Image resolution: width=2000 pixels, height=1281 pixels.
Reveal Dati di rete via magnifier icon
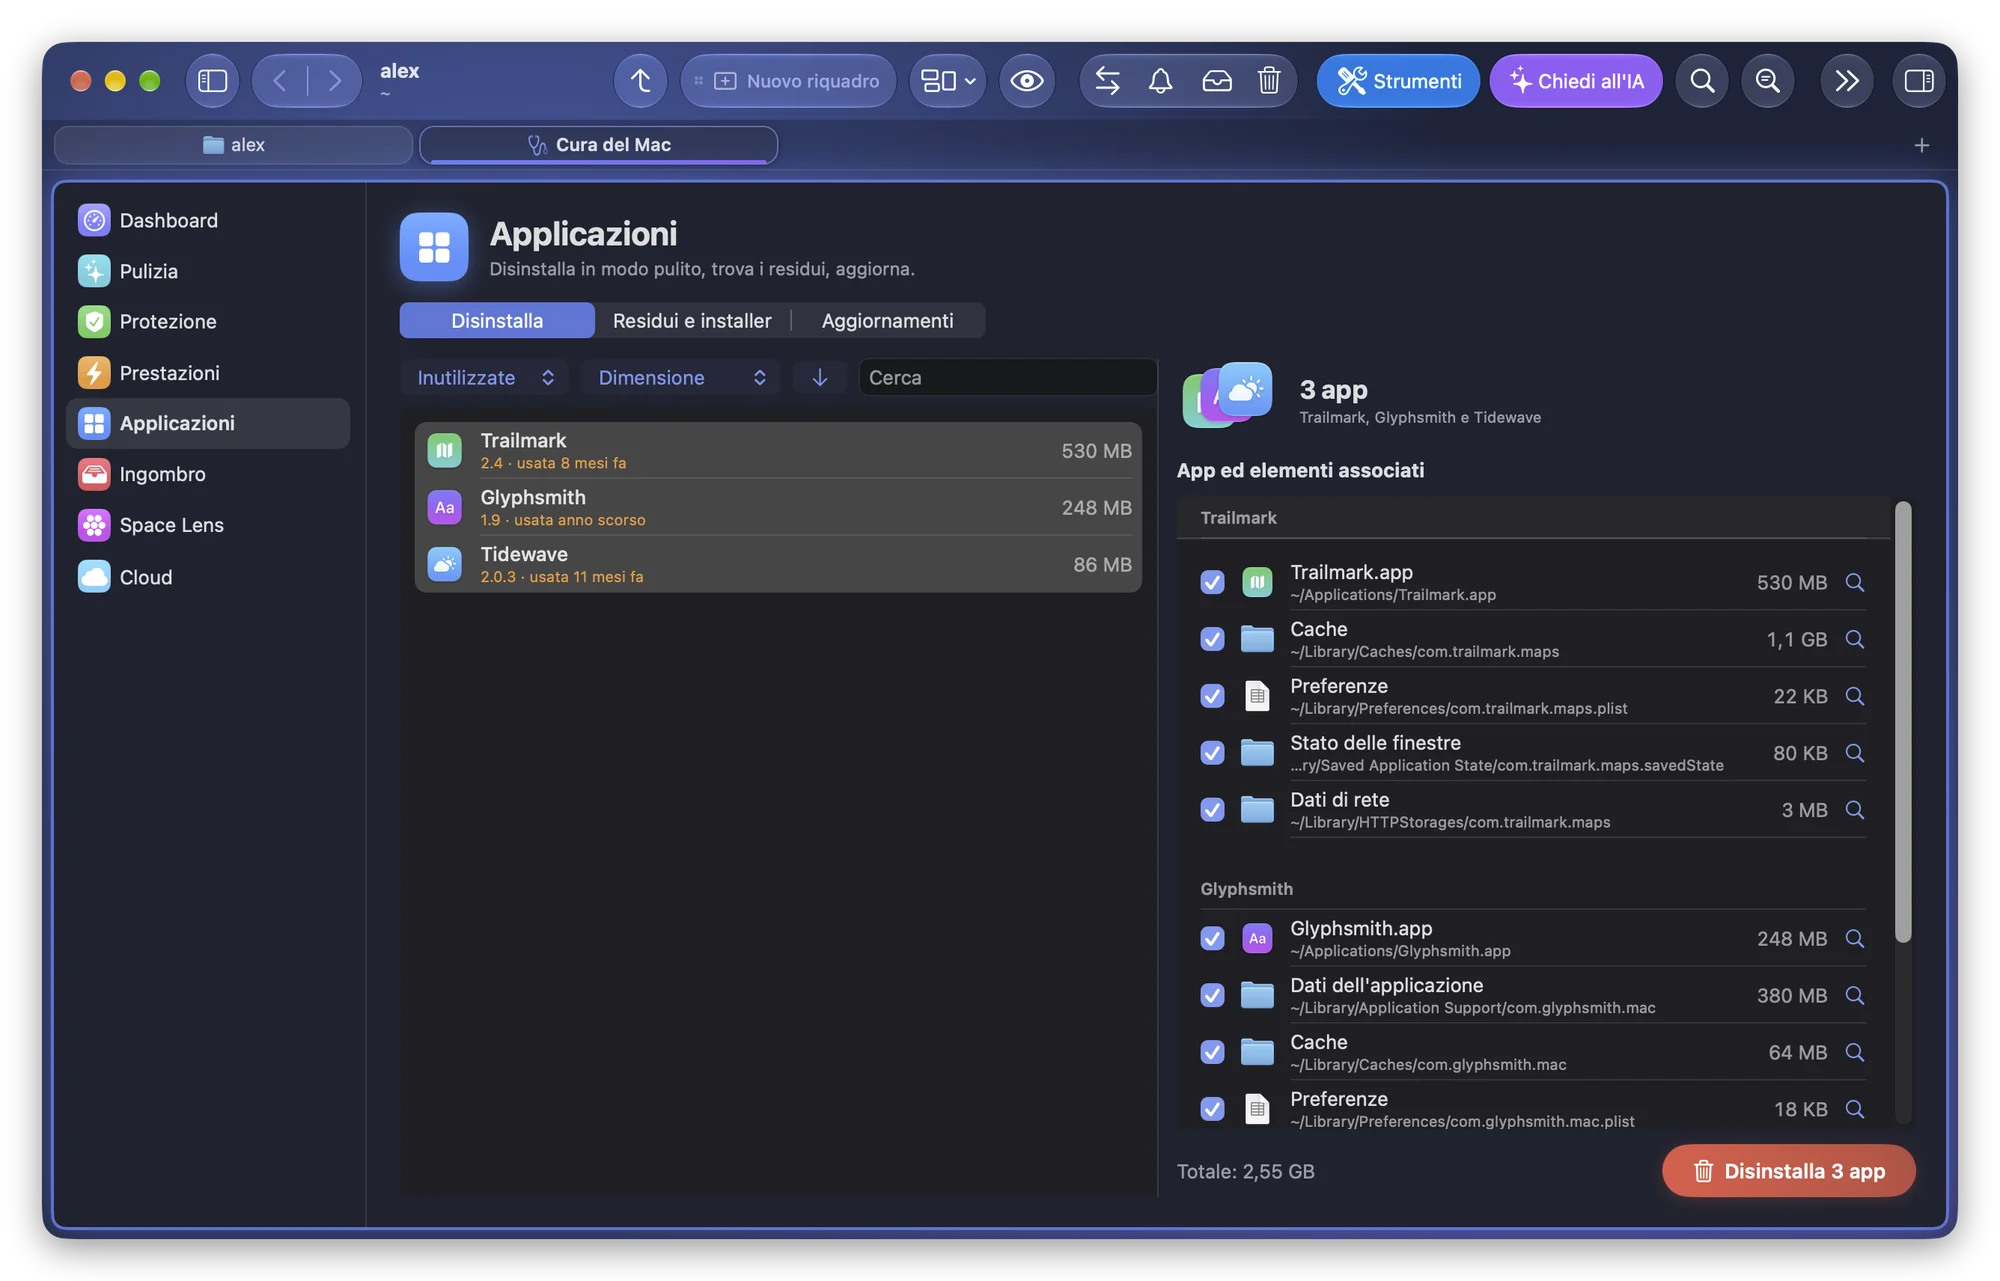(1855, 809)
